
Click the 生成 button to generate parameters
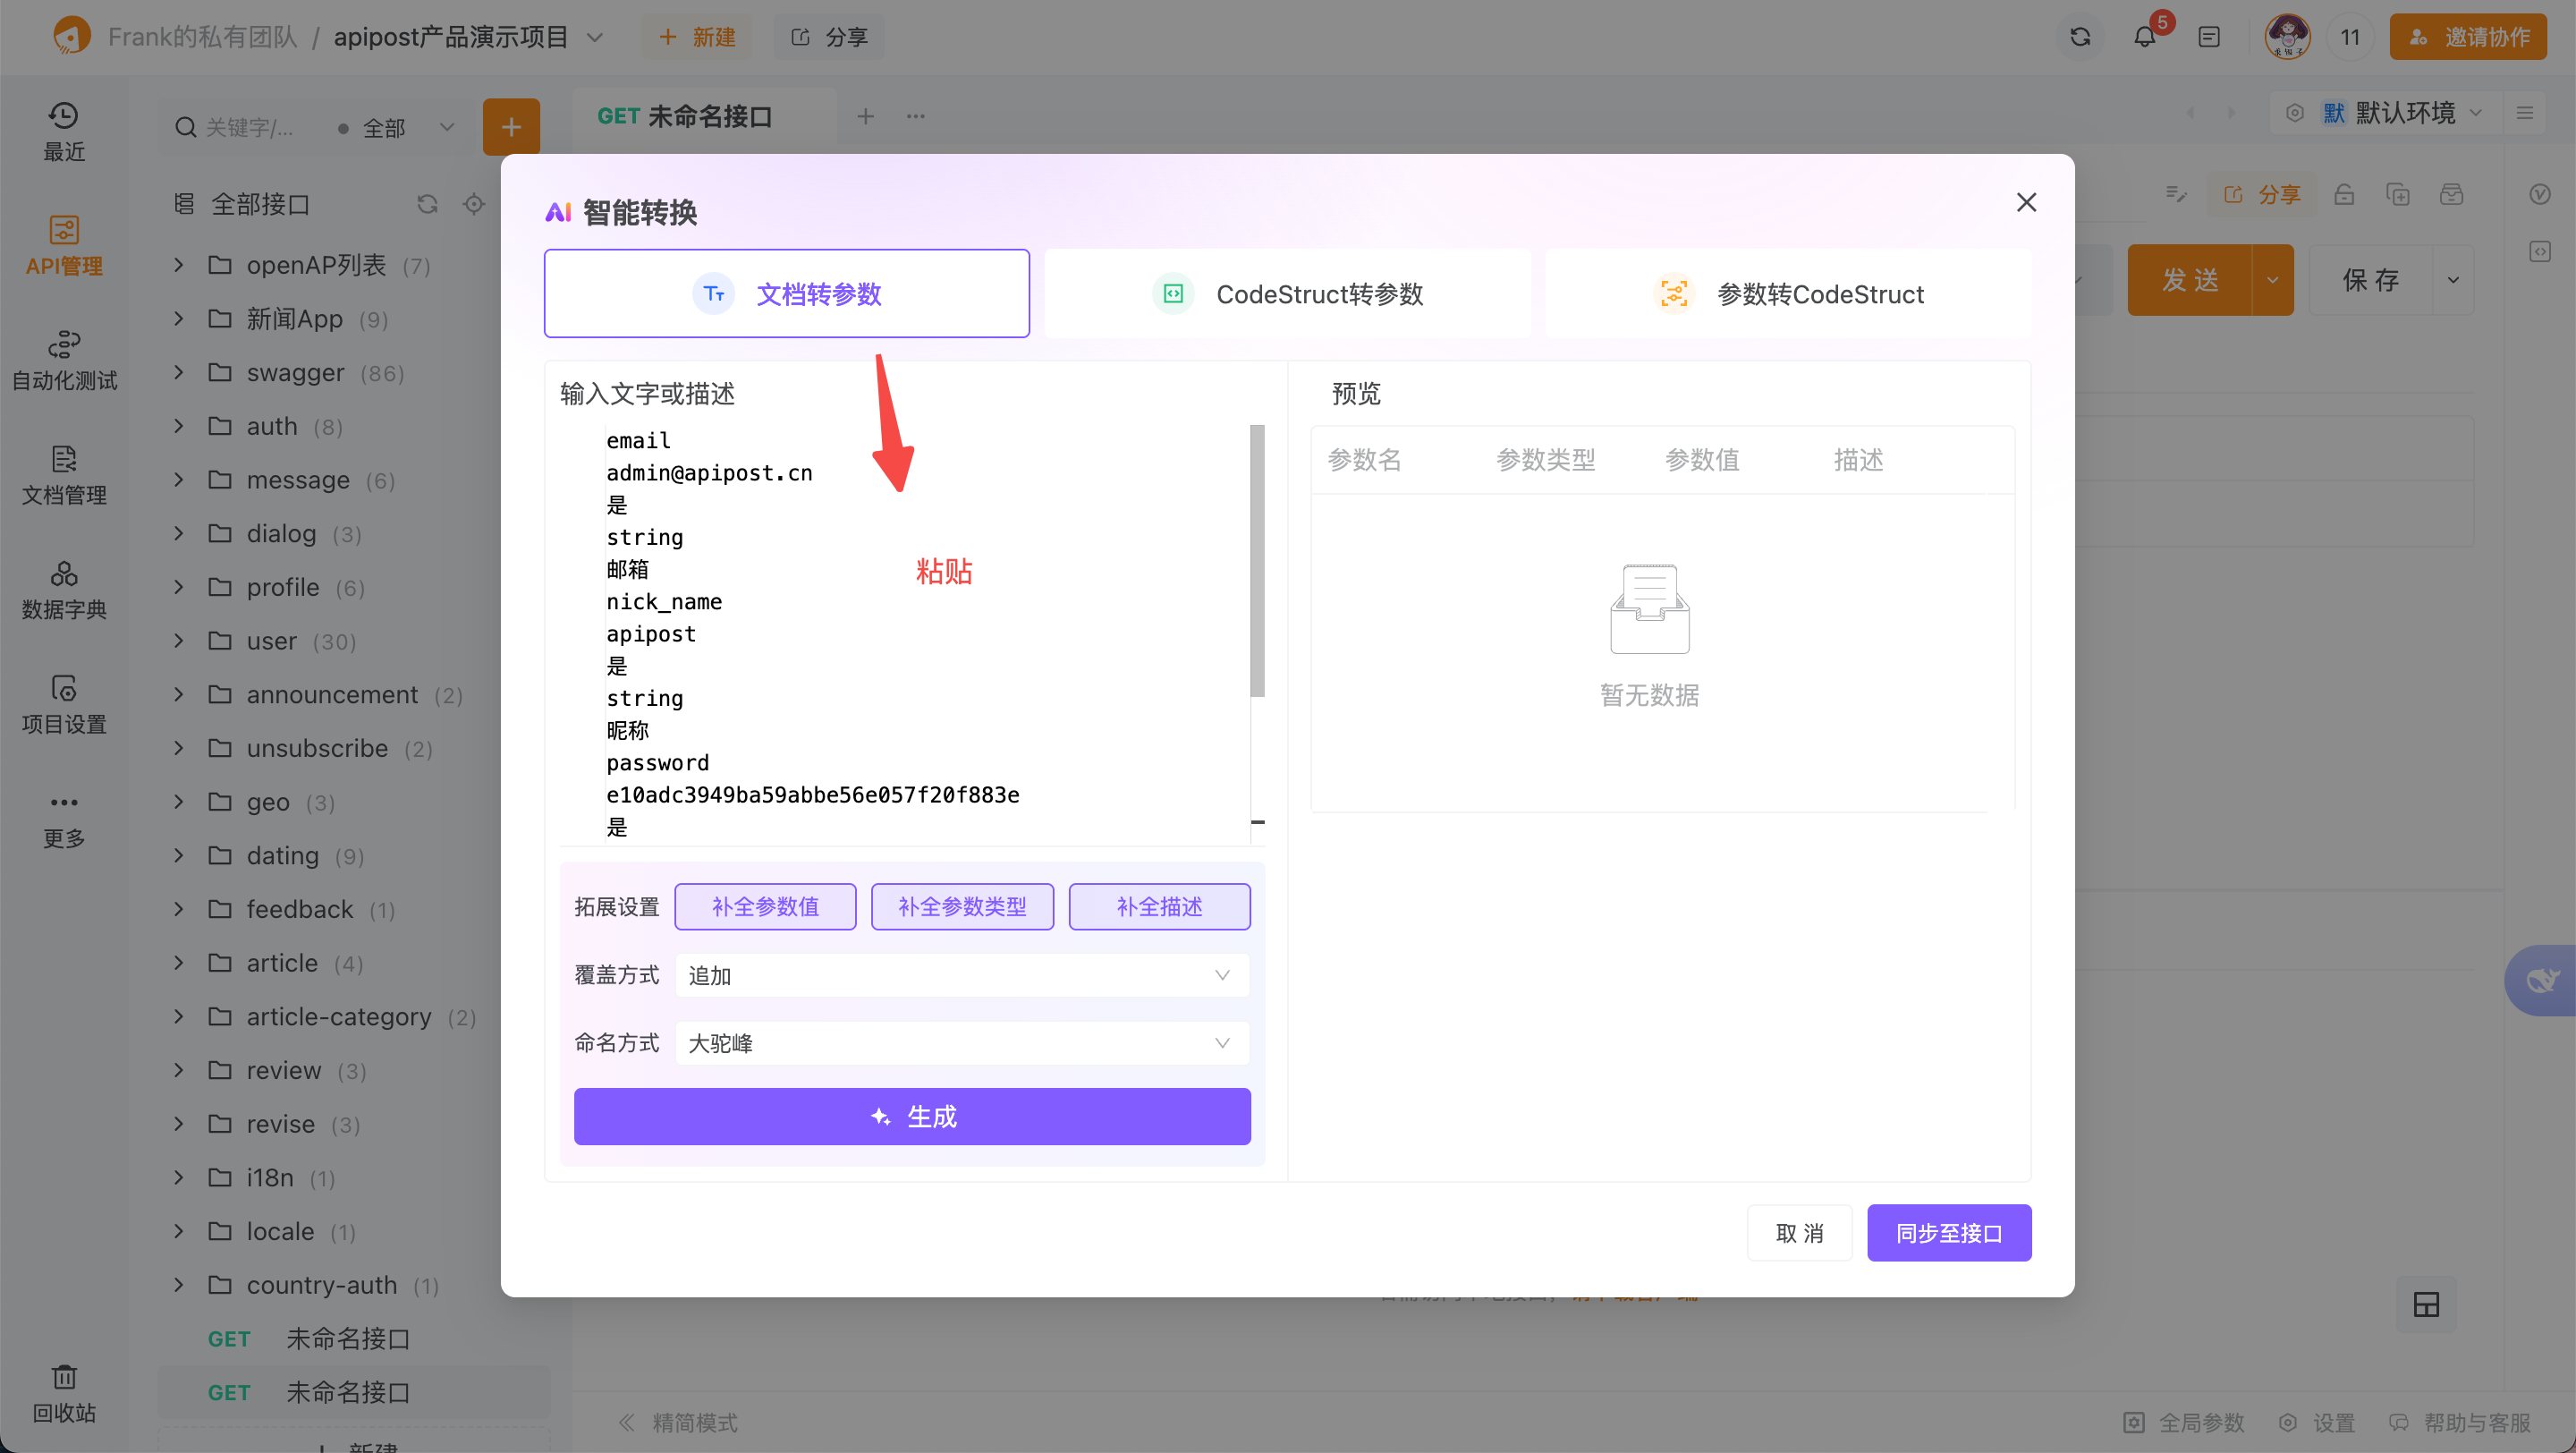click(911, 1116)
